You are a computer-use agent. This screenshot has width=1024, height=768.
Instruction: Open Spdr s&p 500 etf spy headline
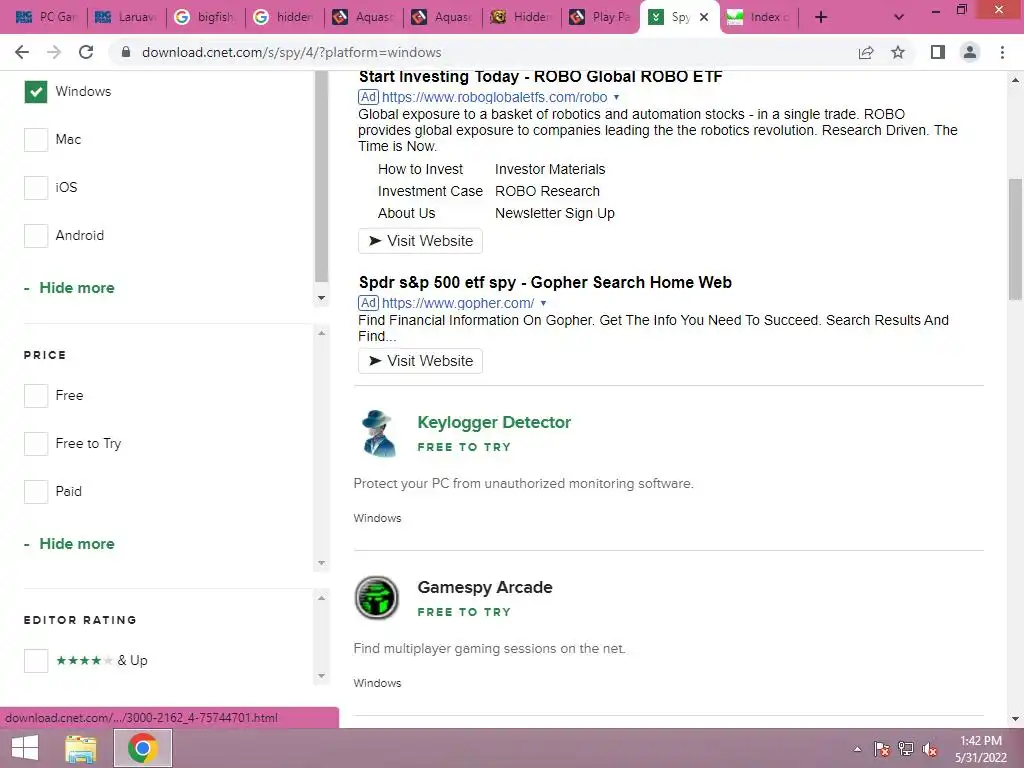(x=545, y=282)
